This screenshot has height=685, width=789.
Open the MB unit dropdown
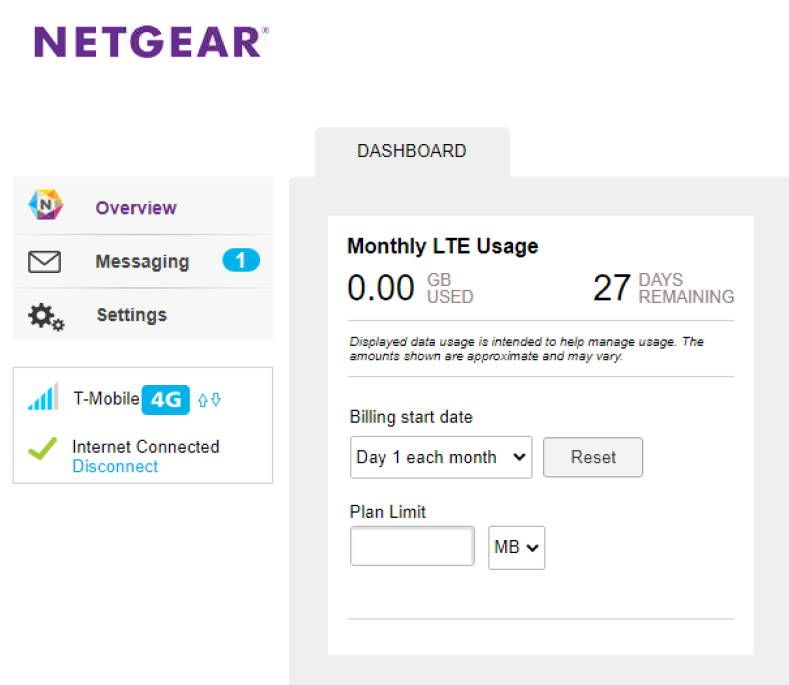(516, 548)
